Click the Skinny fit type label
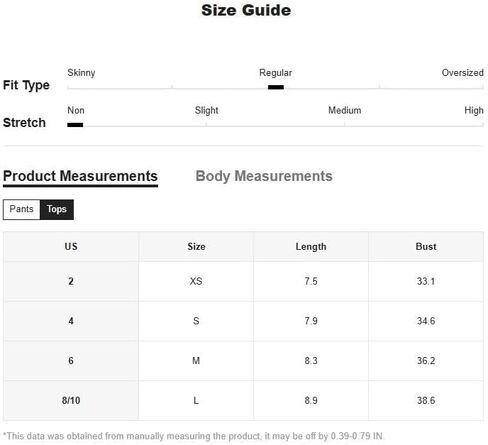 click(81, 73)
